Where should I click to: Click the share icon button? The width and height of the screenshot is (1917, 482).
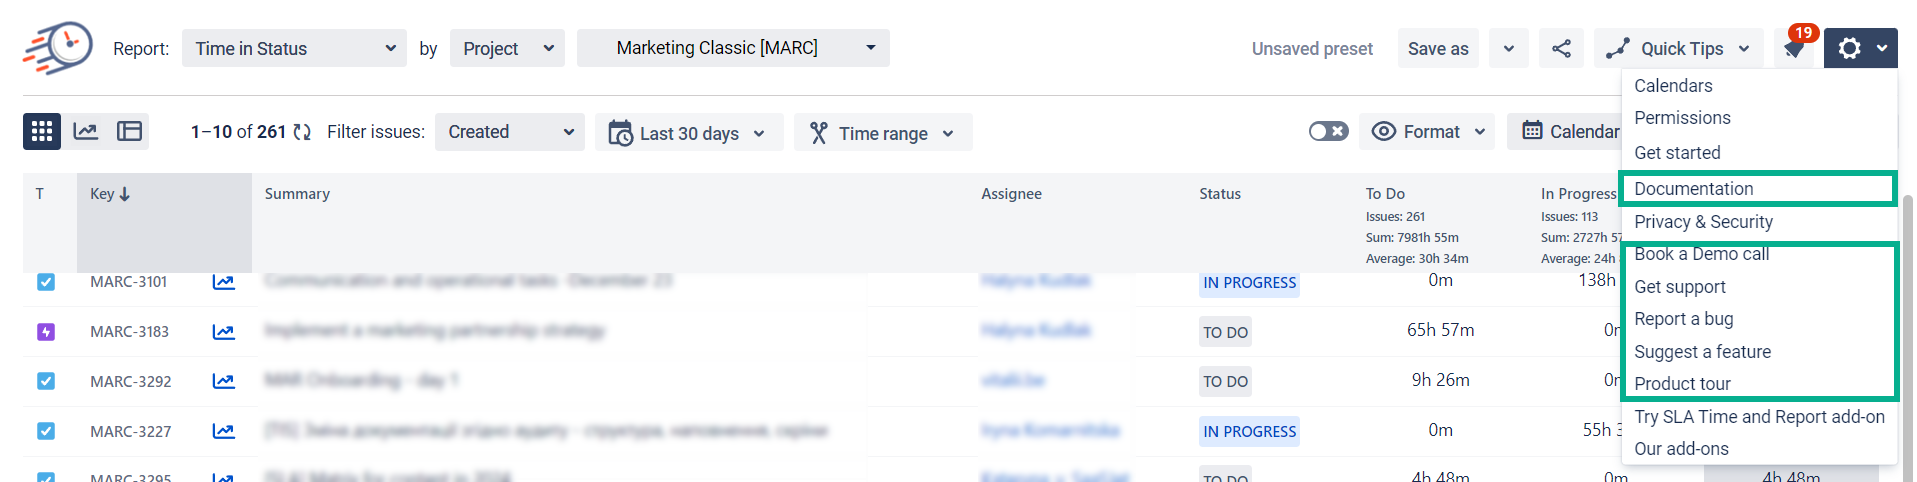coord(1561,48)
